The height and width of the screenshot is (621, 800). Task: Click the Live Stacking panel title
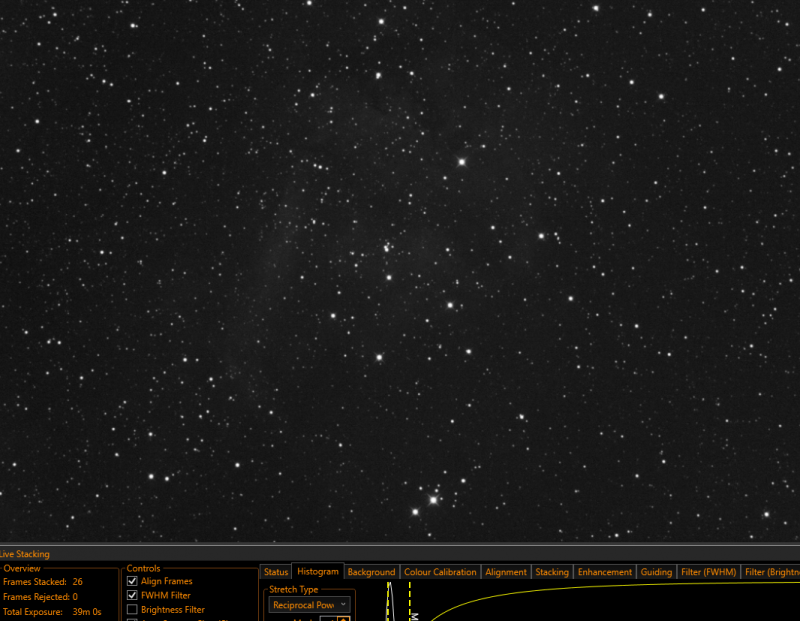click(25, 554)
